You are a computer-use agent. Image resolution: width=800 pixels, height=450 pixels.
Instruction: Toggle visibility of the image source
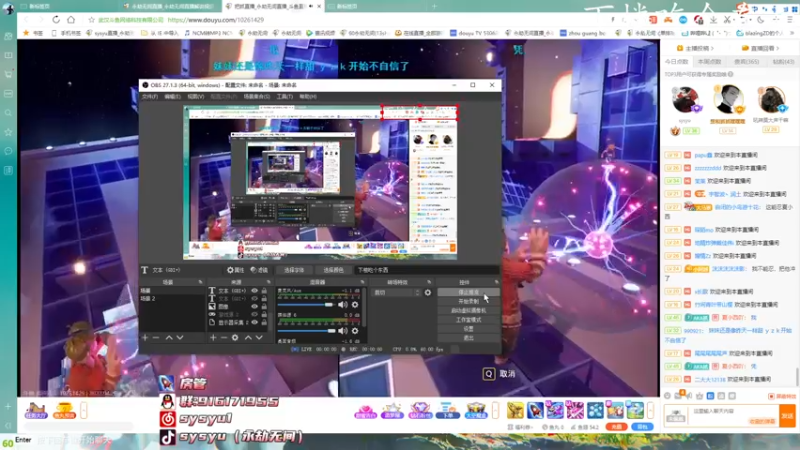(x=254, y=307)
